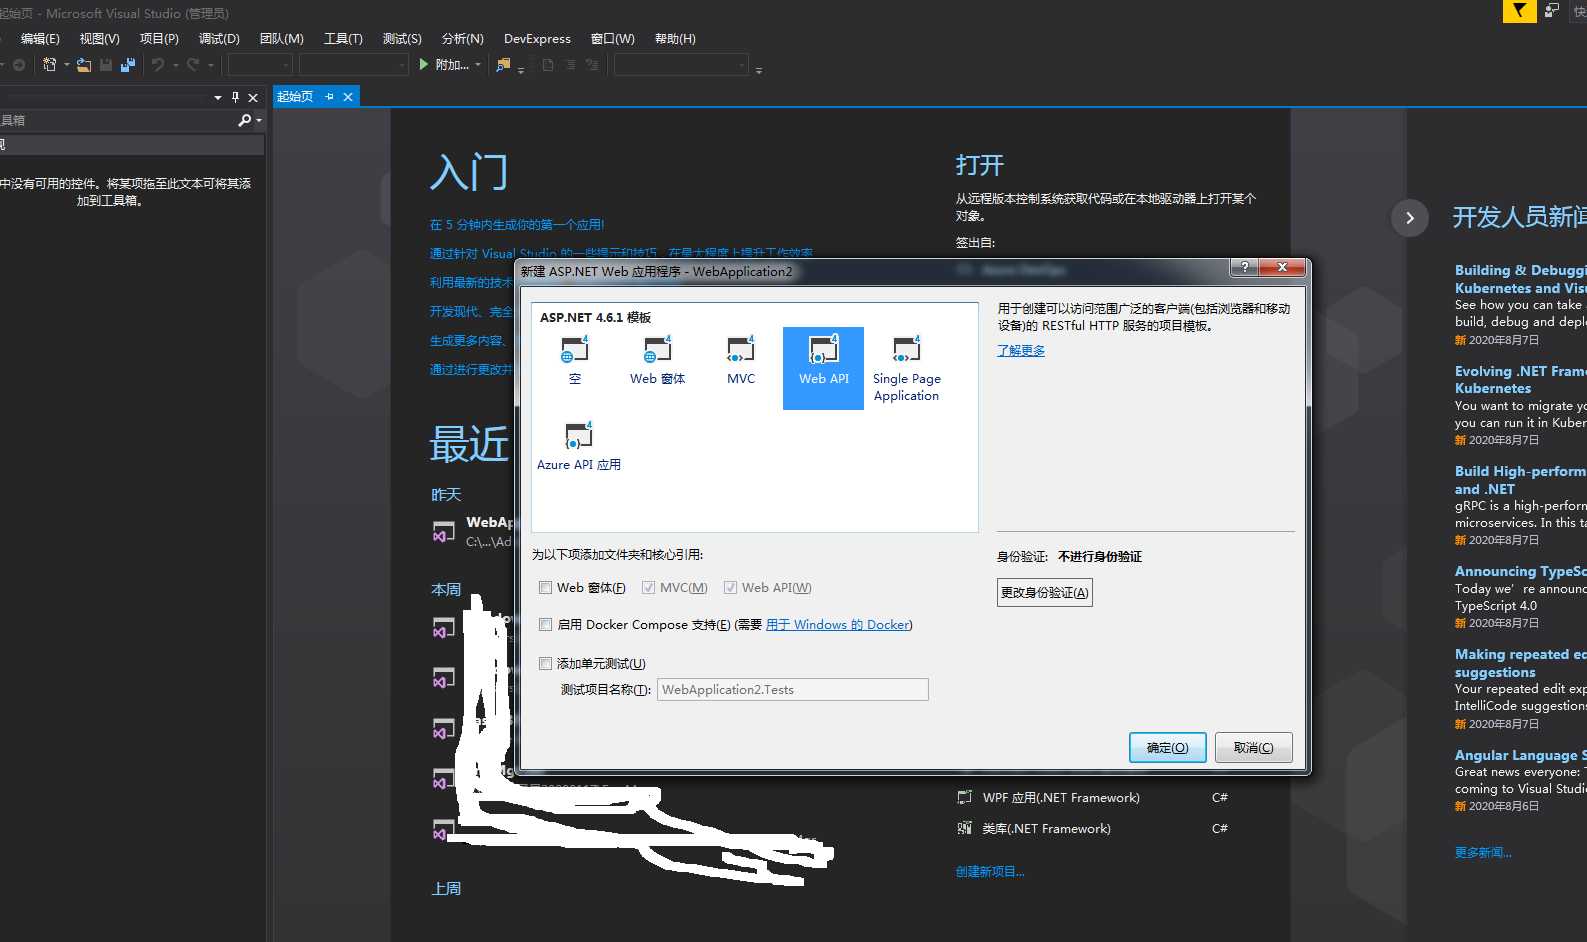Enable 添加单元测试(U) checkbox
Screen dimensions: 1587x942
[545, 664]
